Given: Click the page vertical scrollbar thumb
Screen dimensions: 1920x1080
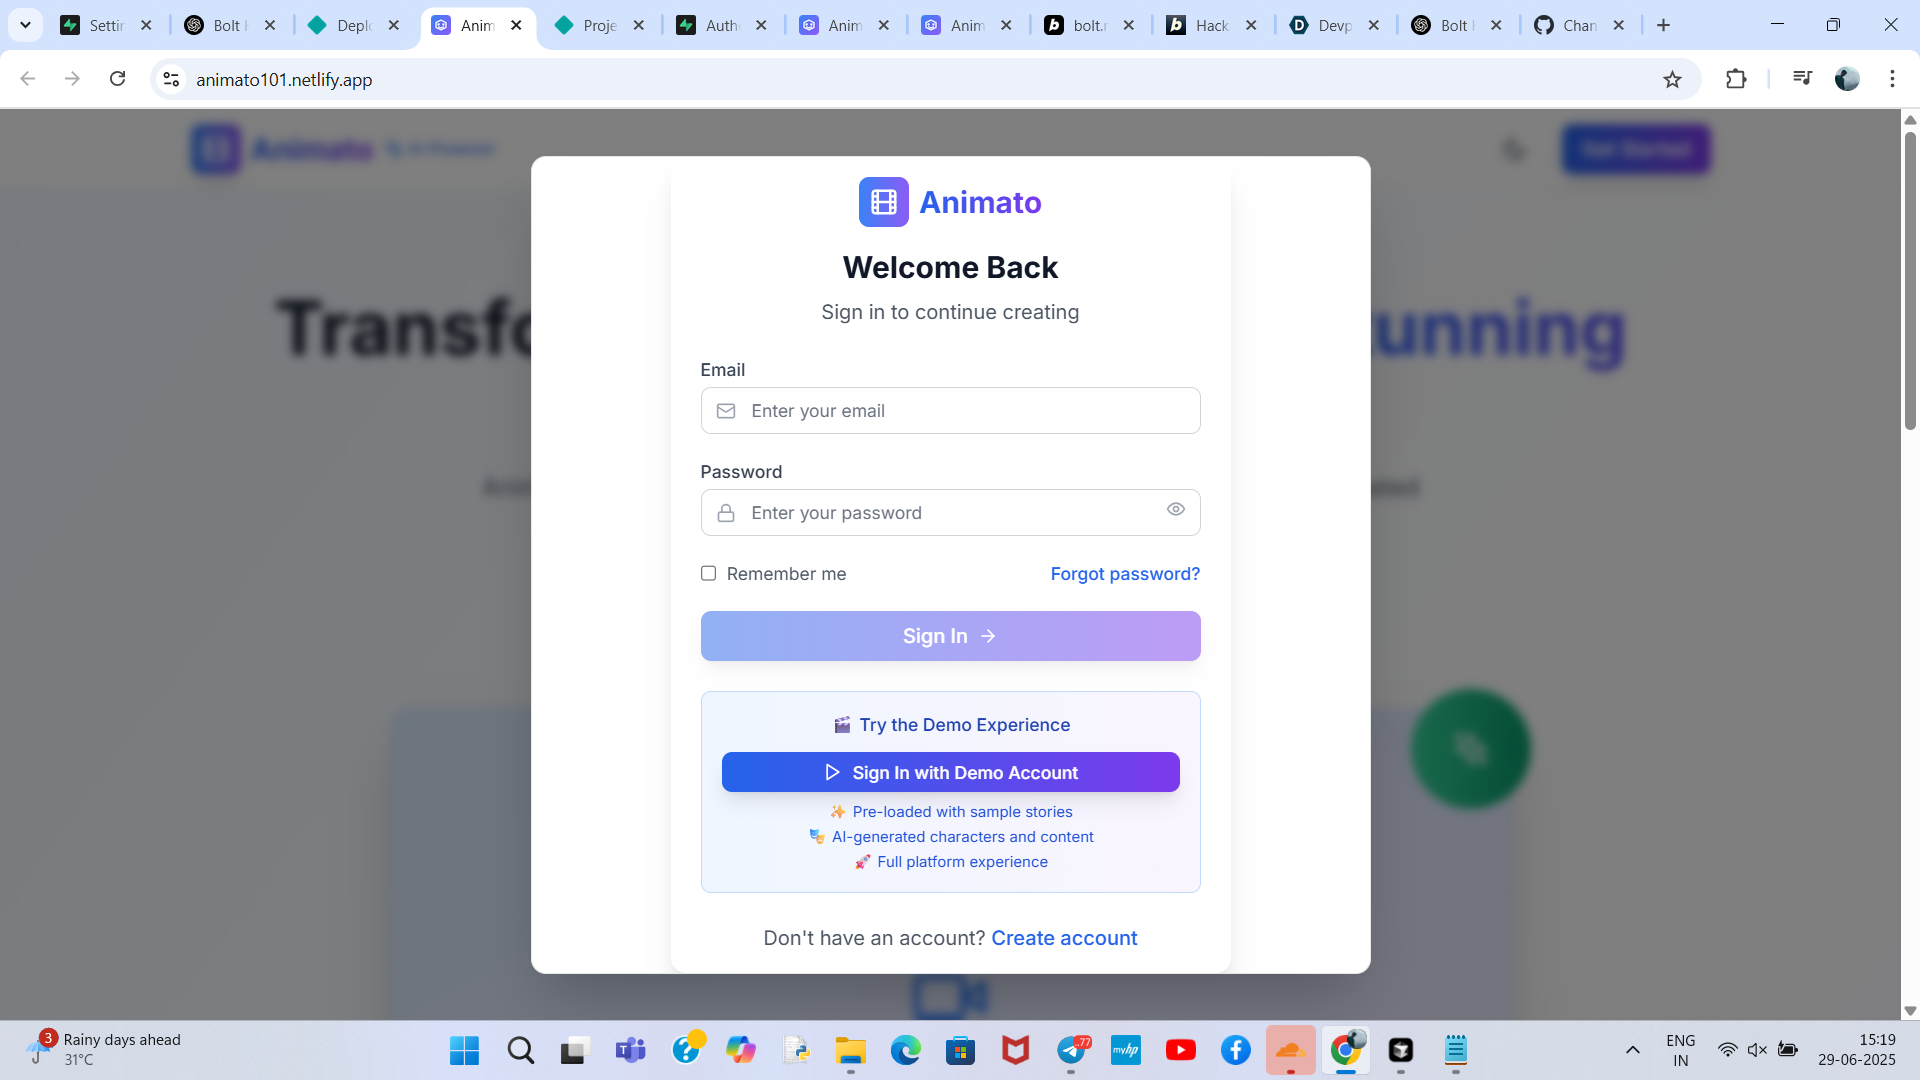Looking at the screenshot, I should point(1910,280).
